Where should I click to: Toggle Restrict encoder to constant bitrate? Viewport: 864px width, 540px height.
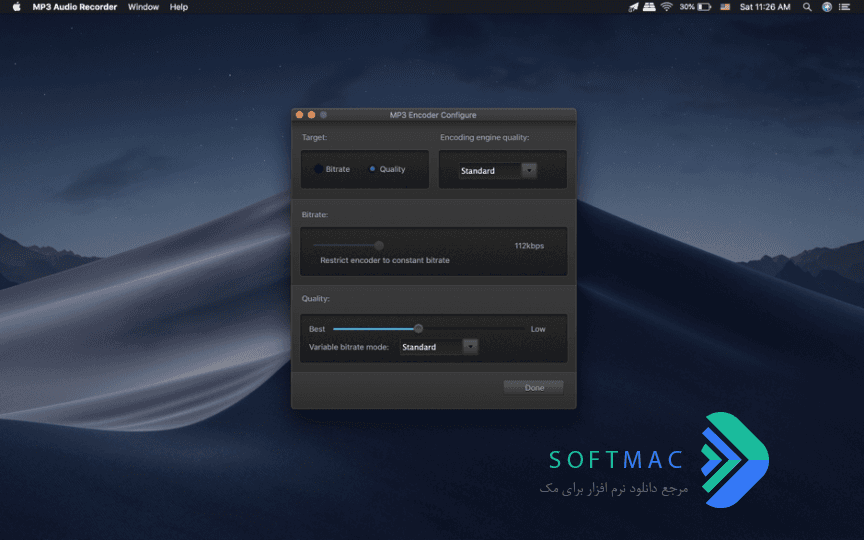385,260
